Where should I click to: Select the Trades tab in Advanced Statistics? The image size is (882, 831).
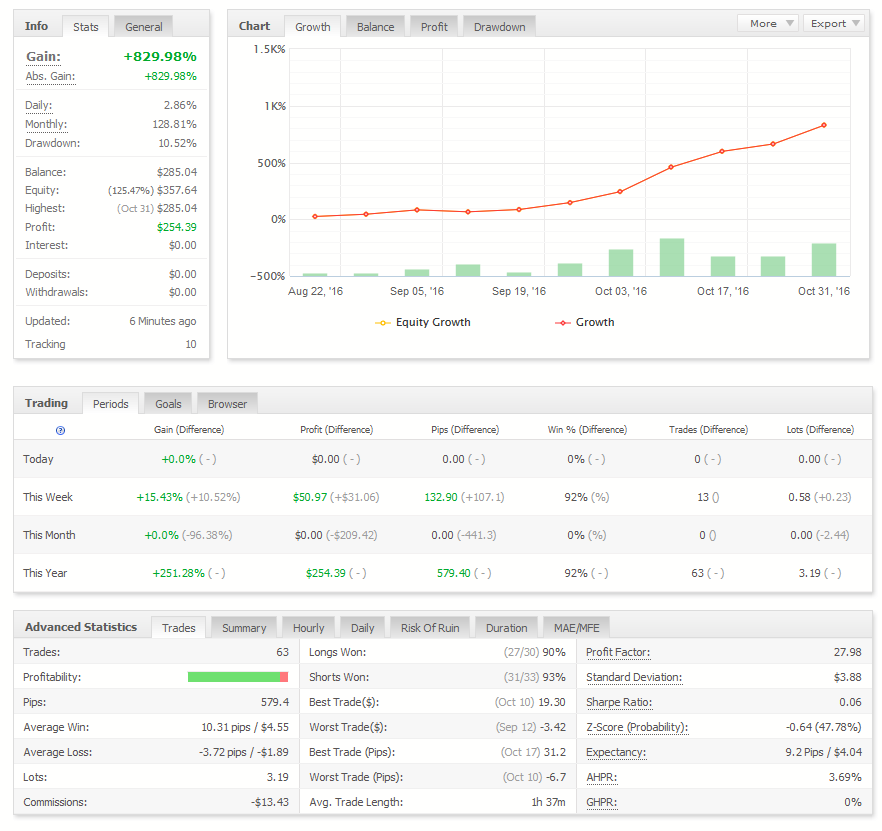coord(178,627)
